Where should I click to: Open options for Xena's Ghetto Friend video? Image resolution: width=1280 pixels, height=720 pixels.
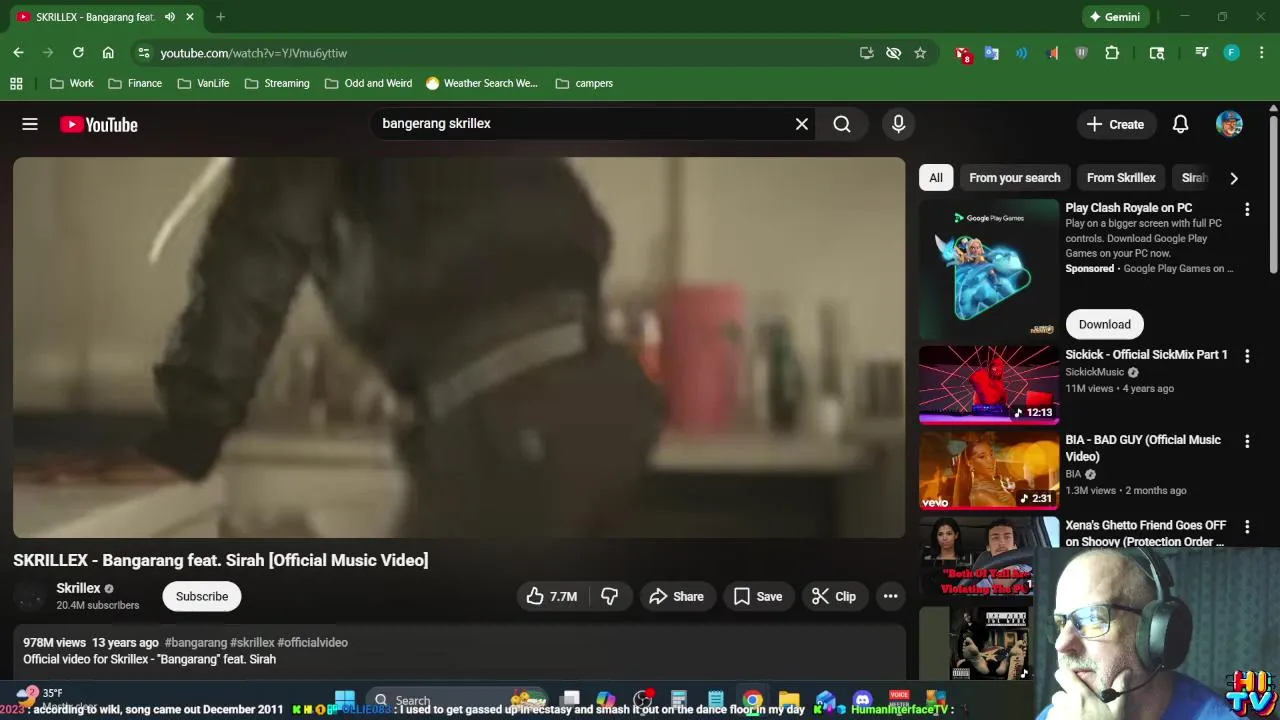point(1247,527)
